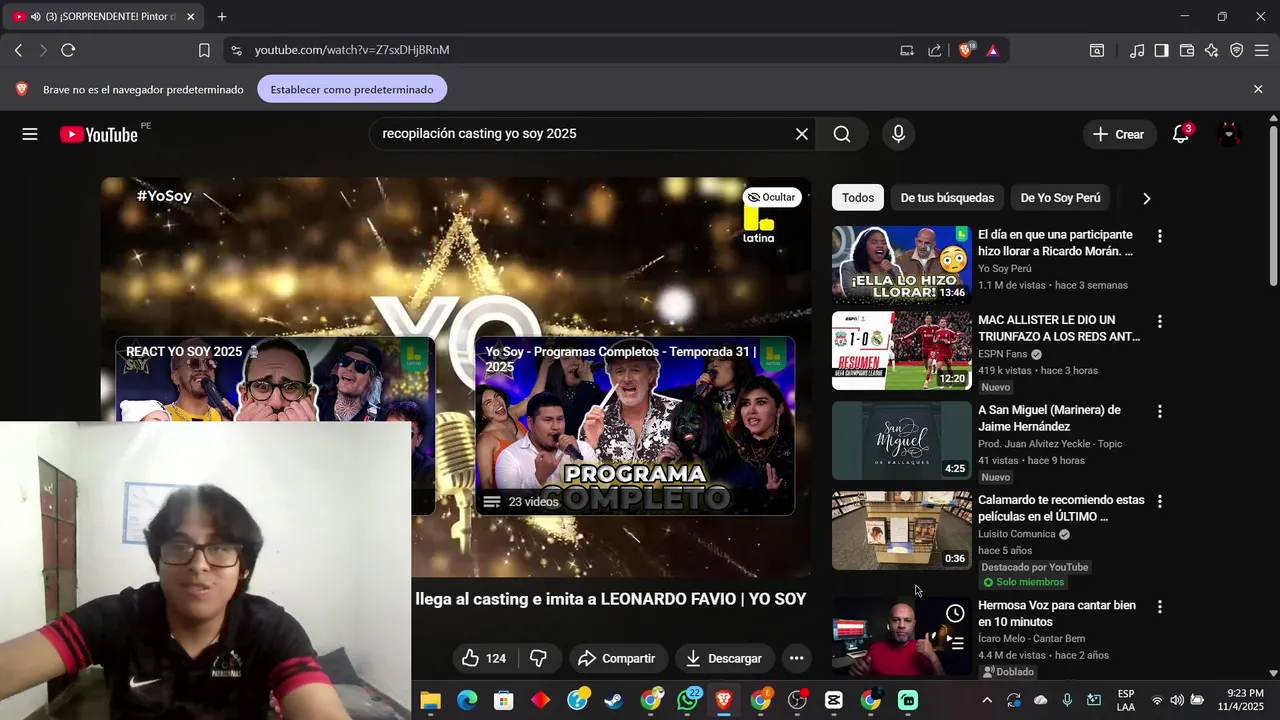Screen dimensions: 1280x720
Task: Download the video with Descargar
Action: (725, 658)
